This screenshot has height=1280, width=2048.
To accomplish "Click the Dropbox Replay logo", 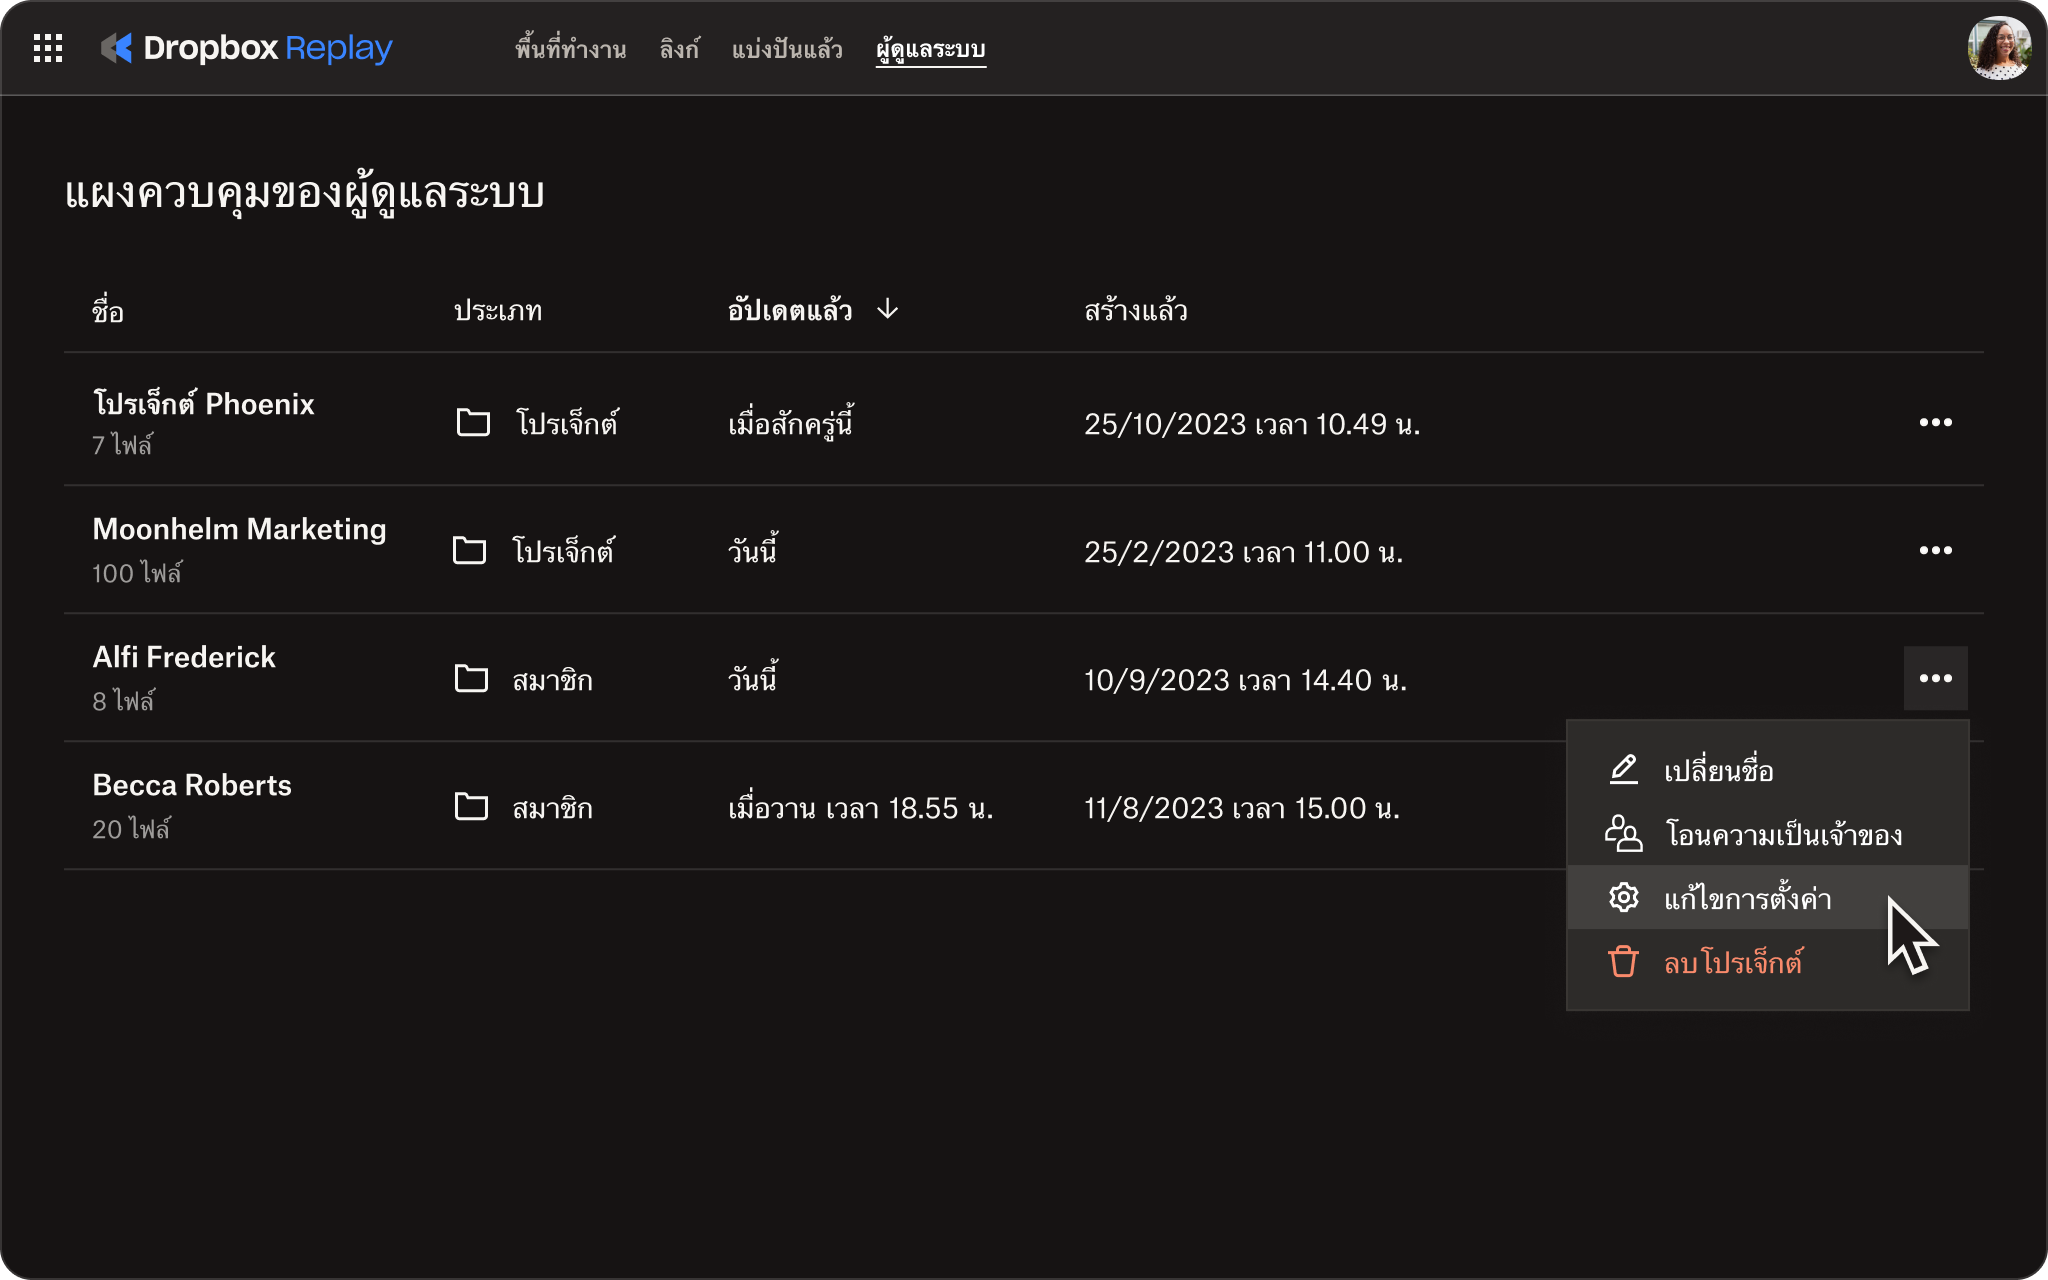I will [x=247, y=48].
